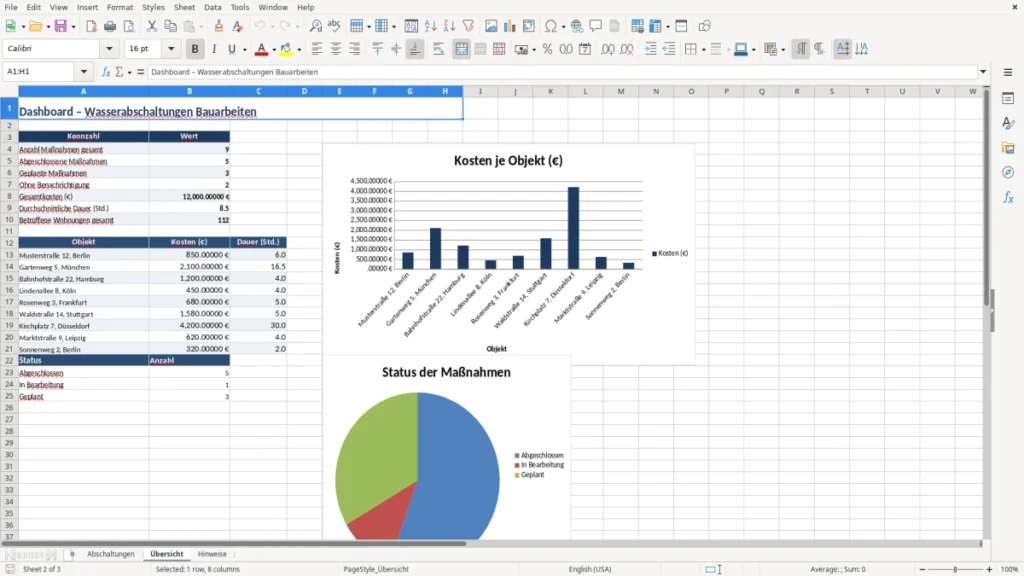The image size is (1024, 576).
Task: Open the Function Wizard next to Name Box
Action: point(106,72)
